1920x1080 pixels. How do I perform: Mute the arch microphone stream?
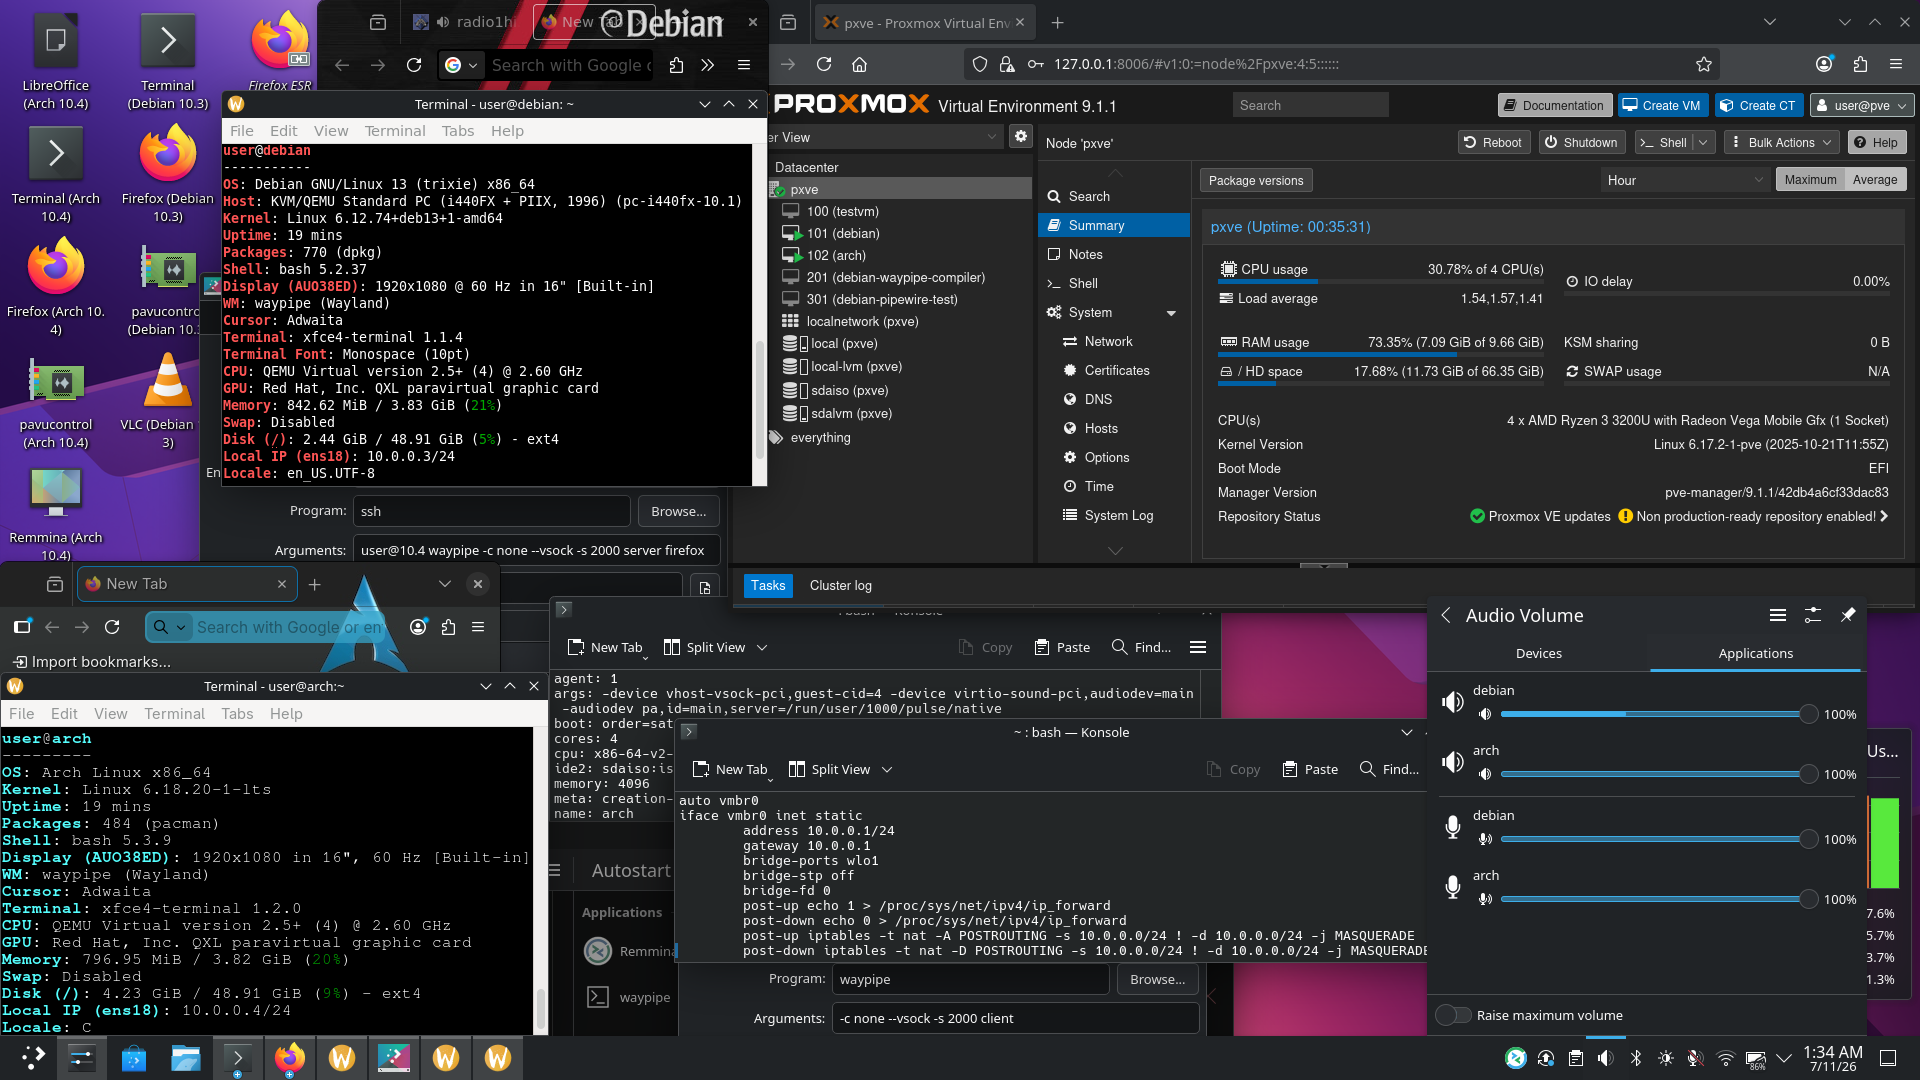1485,899
